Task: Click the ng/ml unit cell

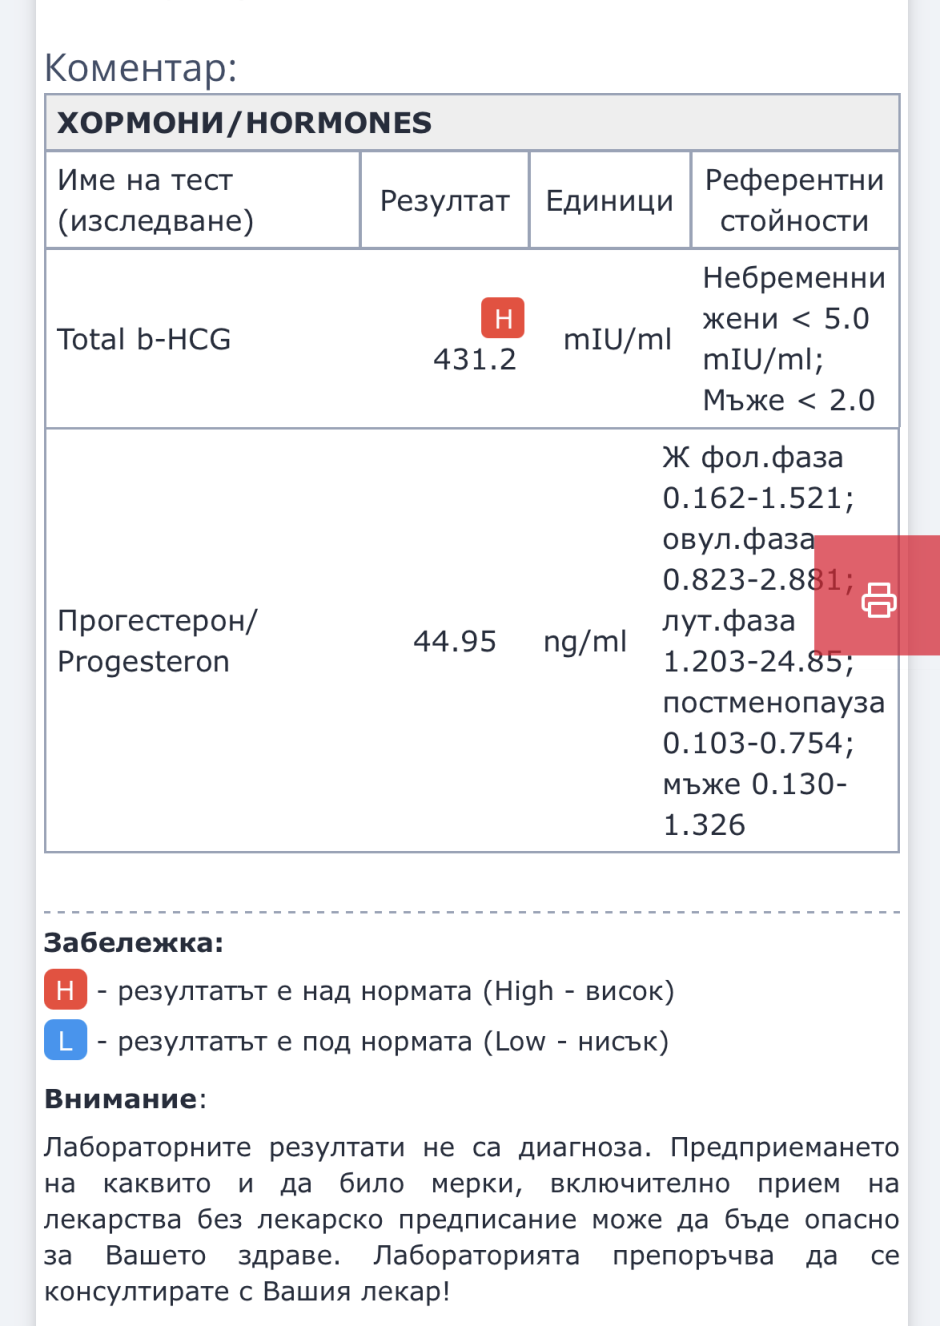Action: click(x=585, y=641)
